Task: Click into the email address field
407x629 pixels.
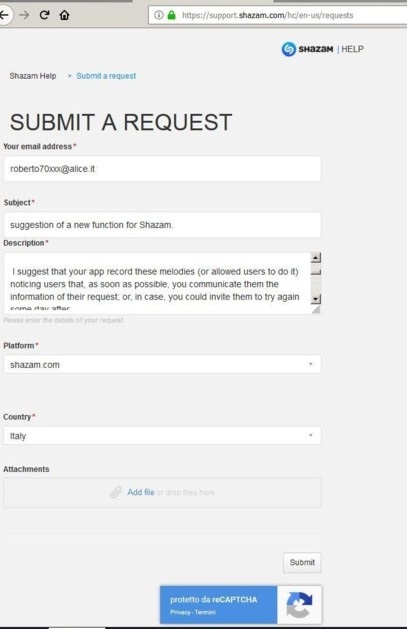Action: 162,168
